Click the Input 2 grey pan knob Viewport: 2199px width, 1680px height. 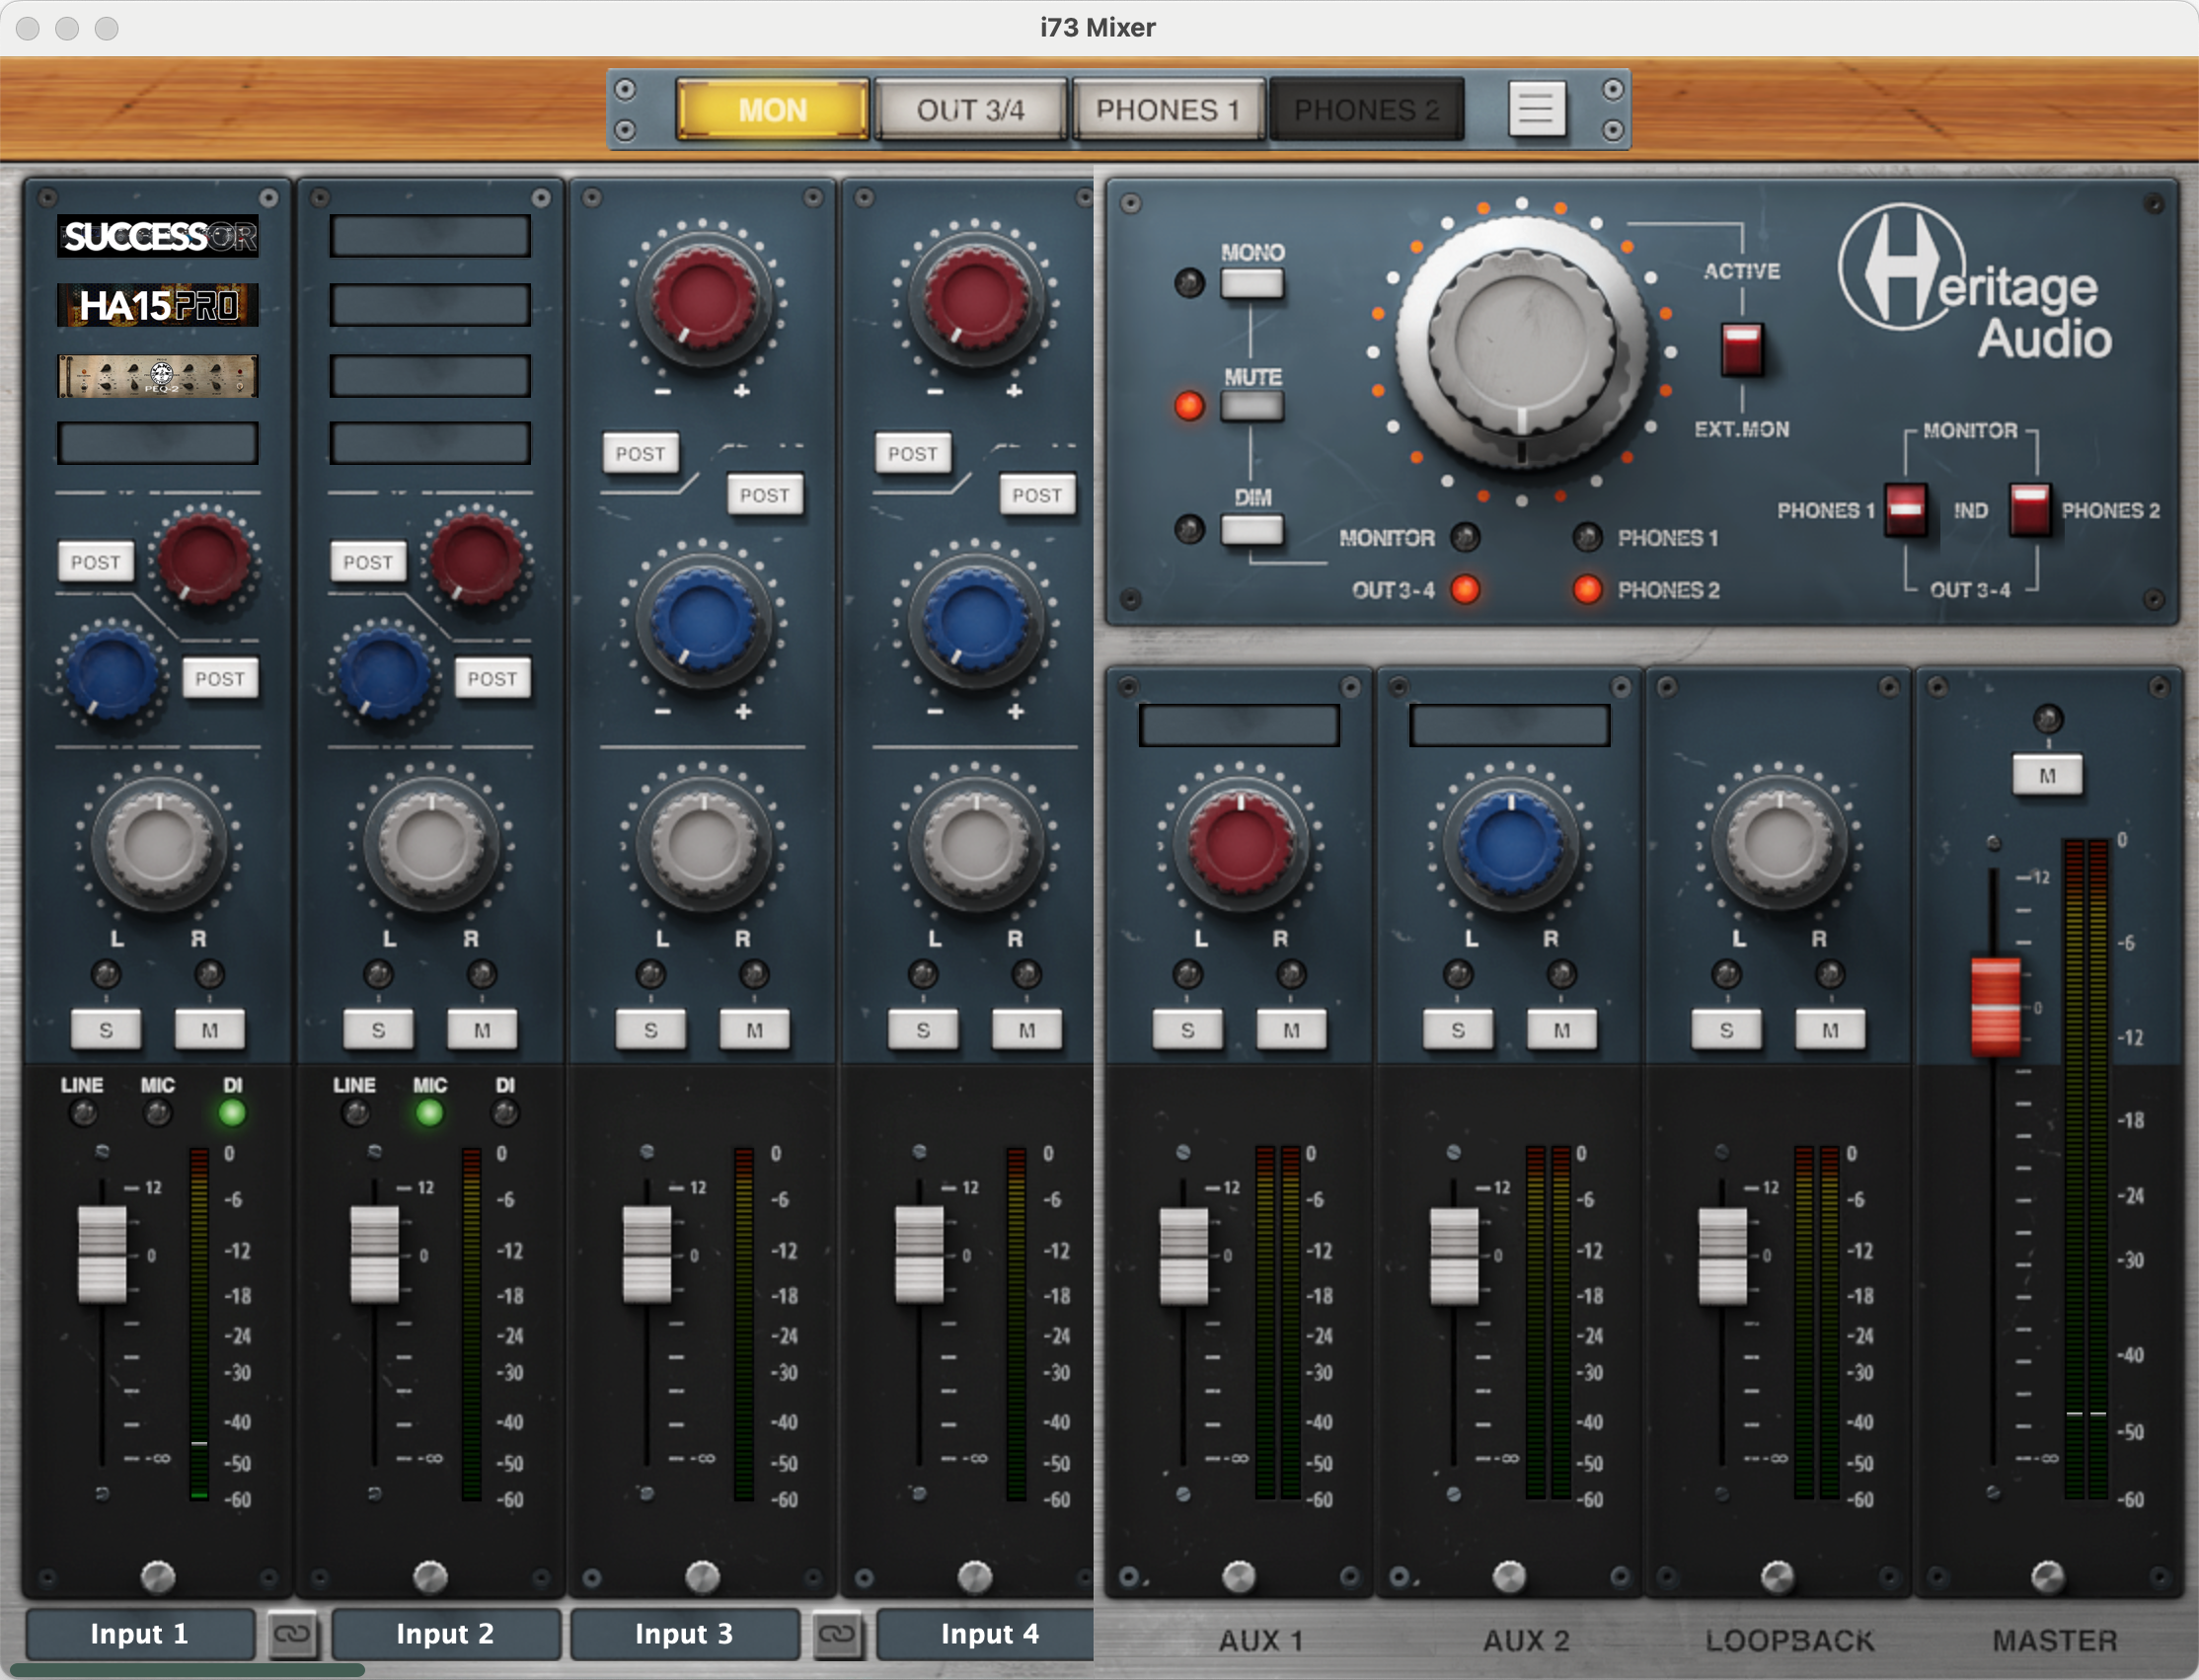pyautogui.click(x=431, y=845)
